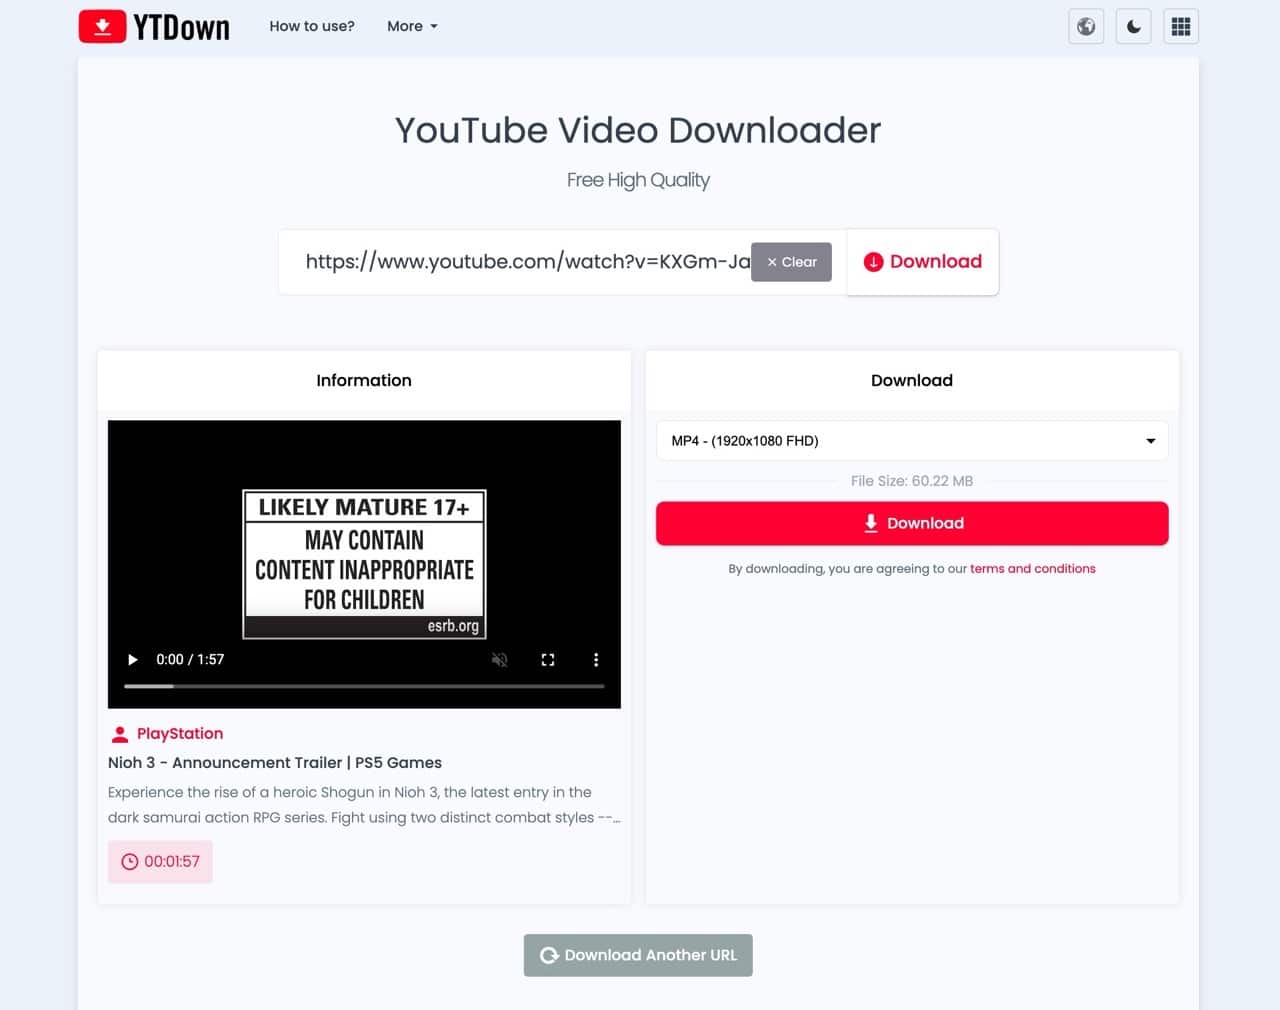1280x1010 pixels.
Task: Click the YouTube Video Downloader heading
Action: pos(638,130)
